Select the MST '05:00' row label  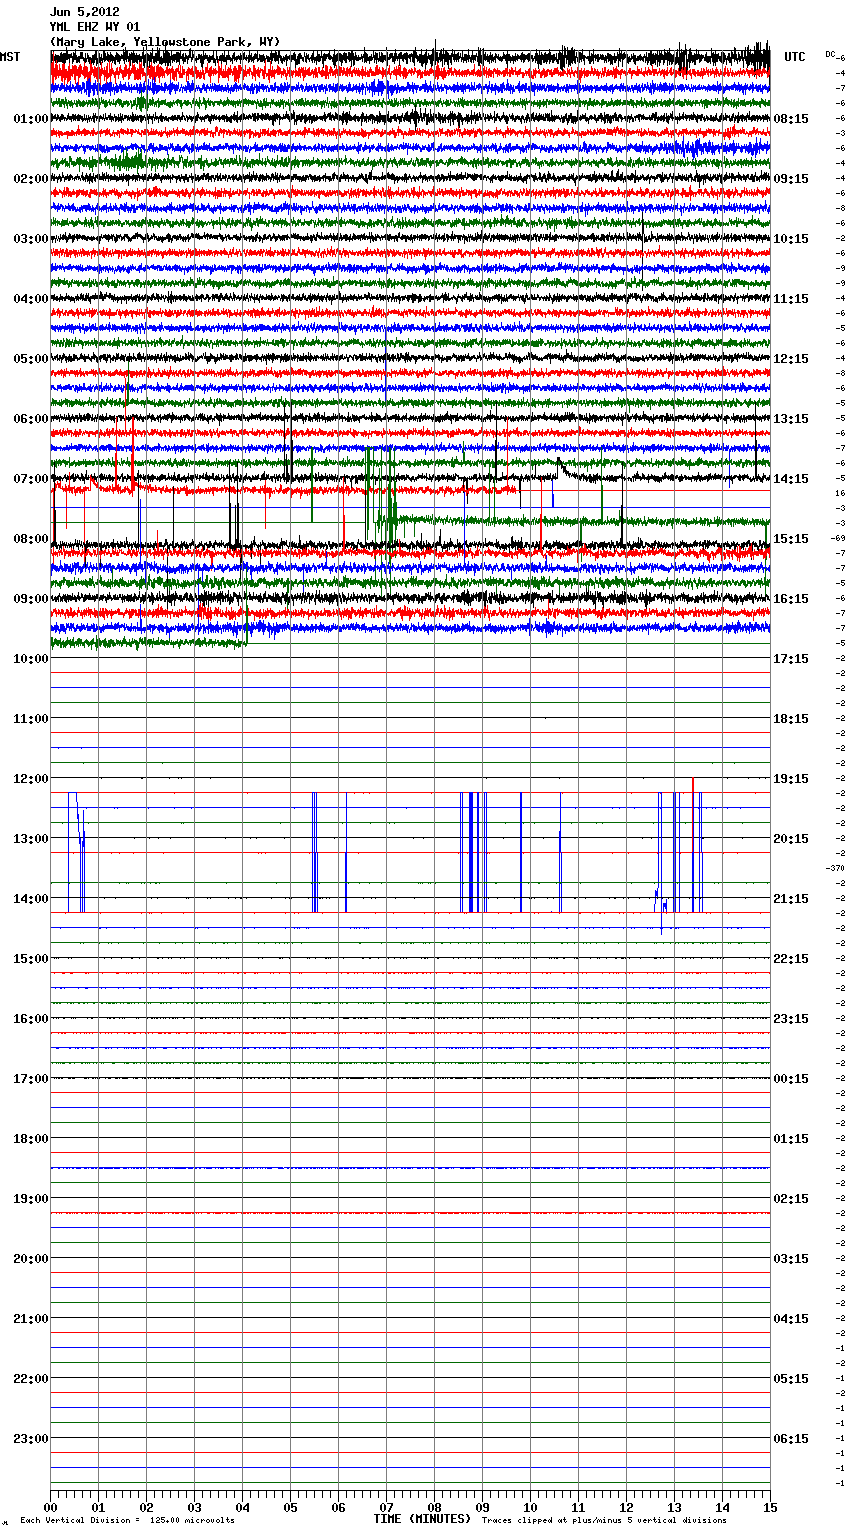31,359
